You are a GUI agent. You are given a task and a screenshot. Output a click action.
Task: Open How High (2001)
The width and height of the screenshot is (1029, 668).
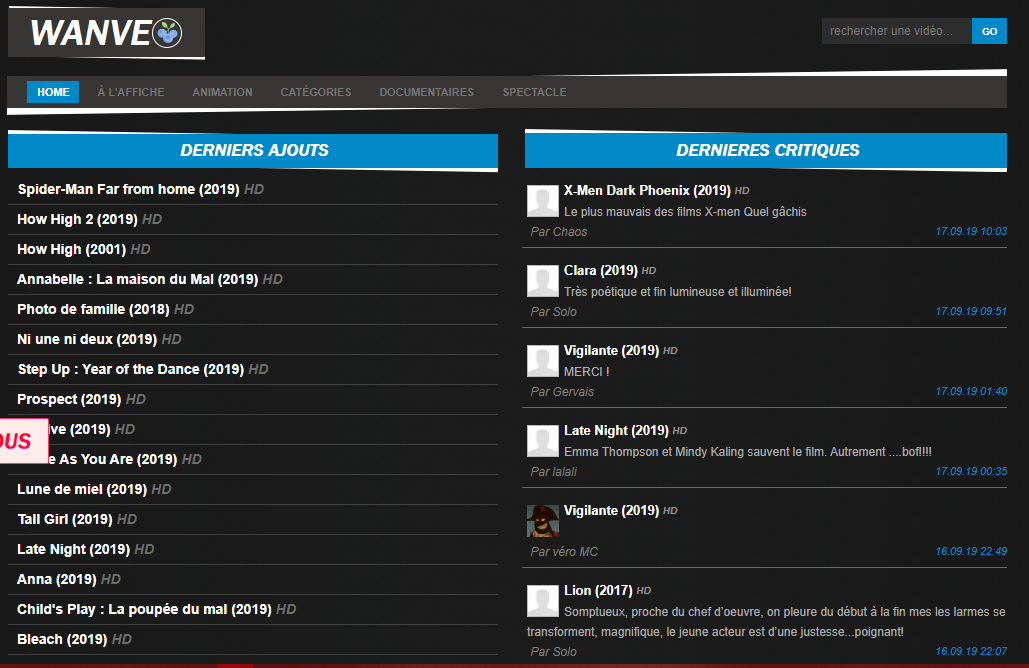coord(72,249)
